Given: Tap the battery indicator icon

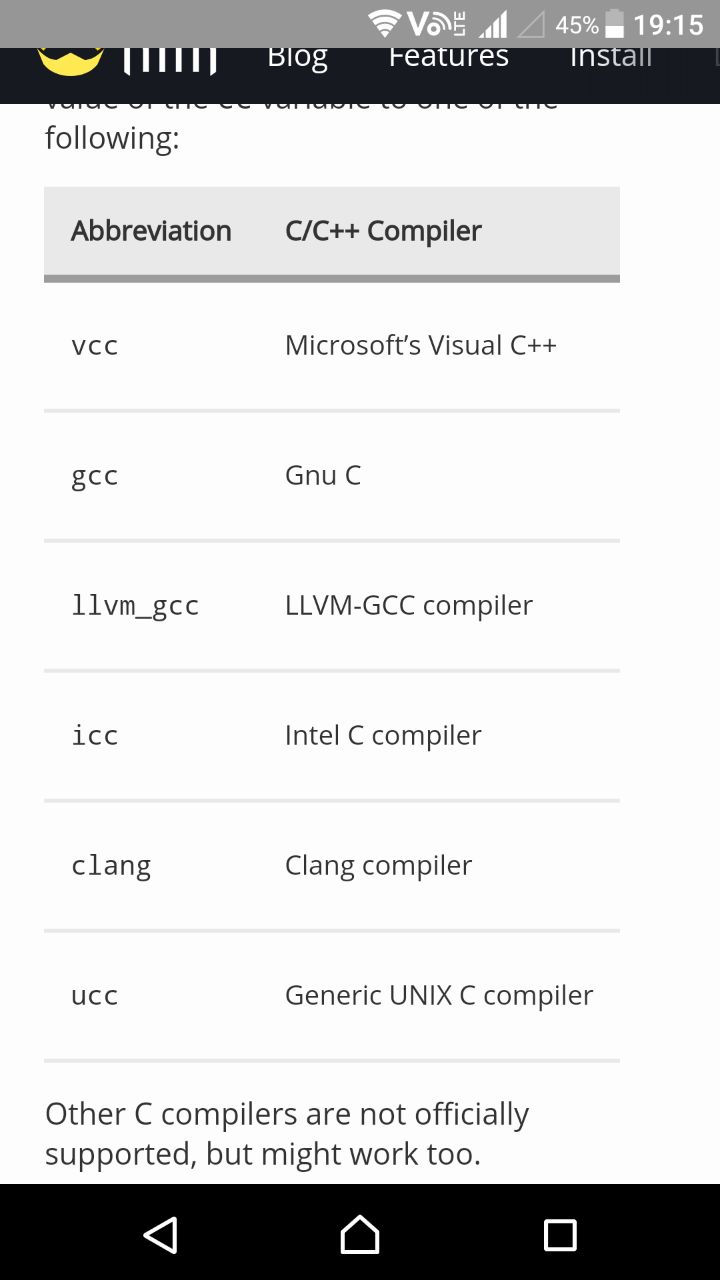Looking at the screenshot, I should point(615,24).
